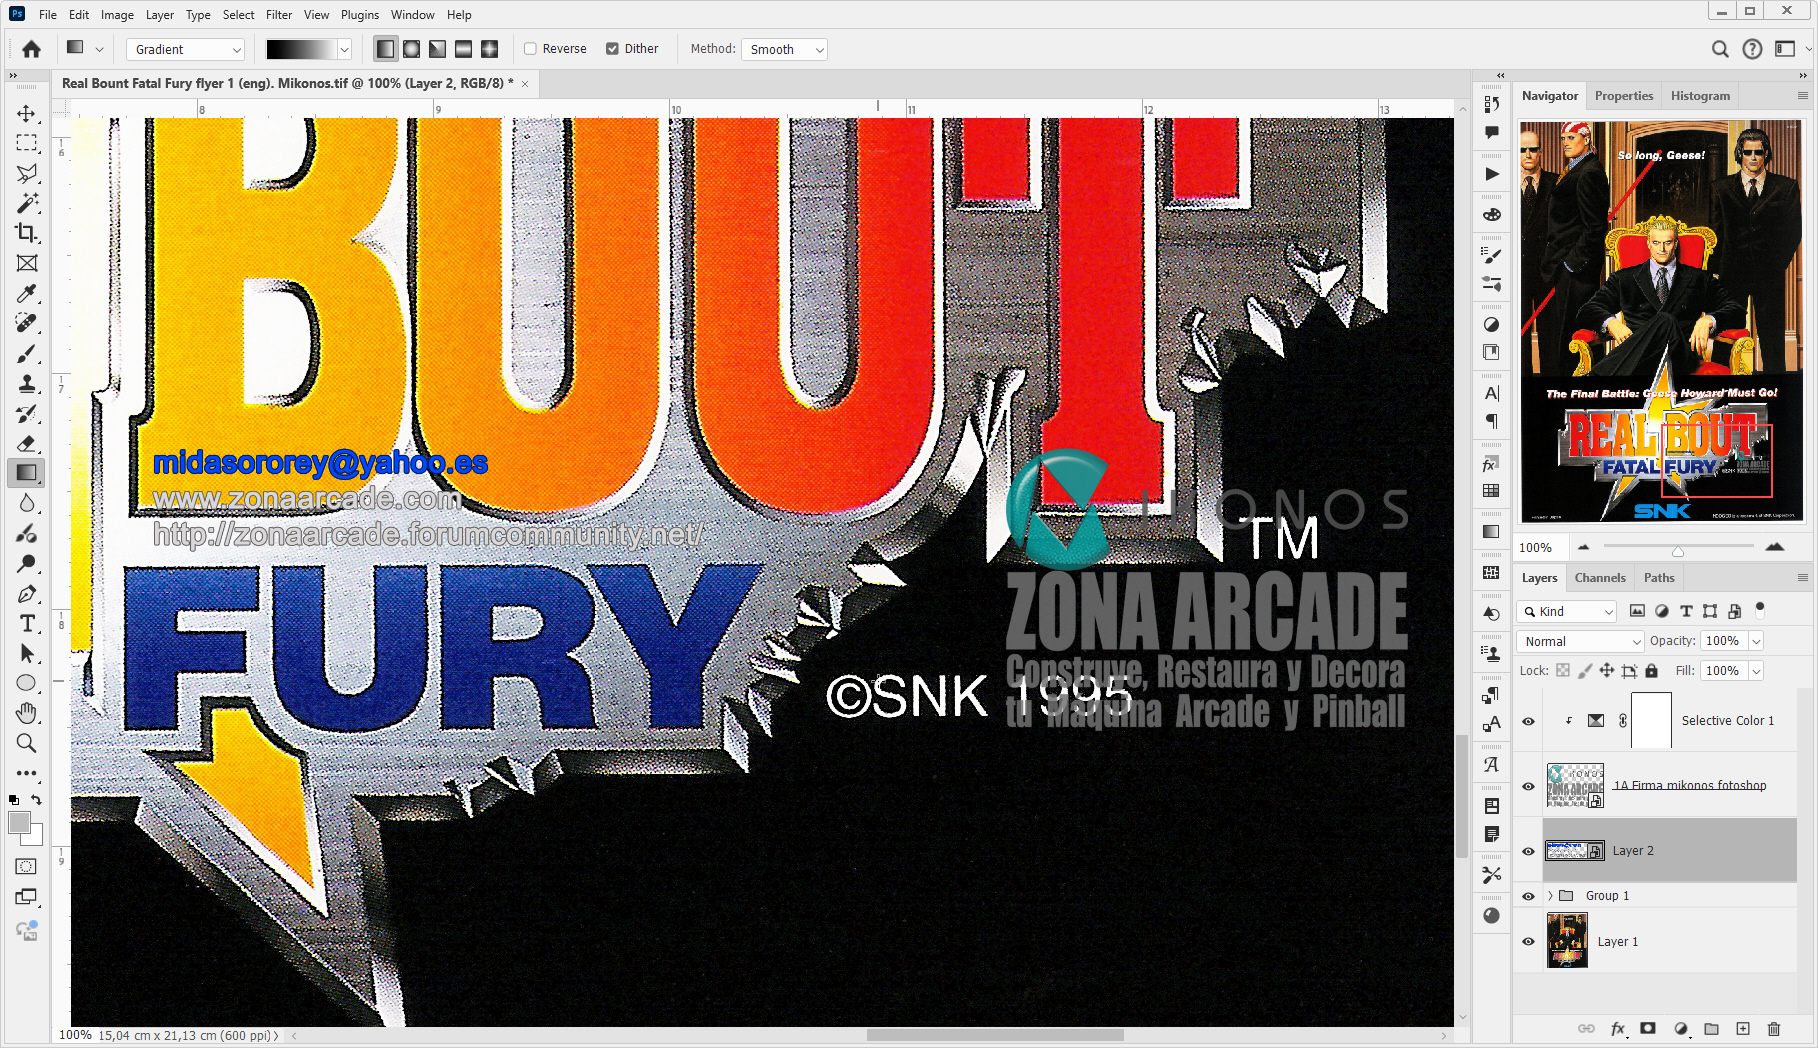Screen dimensions: 1818x1048
Task: Select the Gradient tool in toolbox
Action: pos(27,473)
